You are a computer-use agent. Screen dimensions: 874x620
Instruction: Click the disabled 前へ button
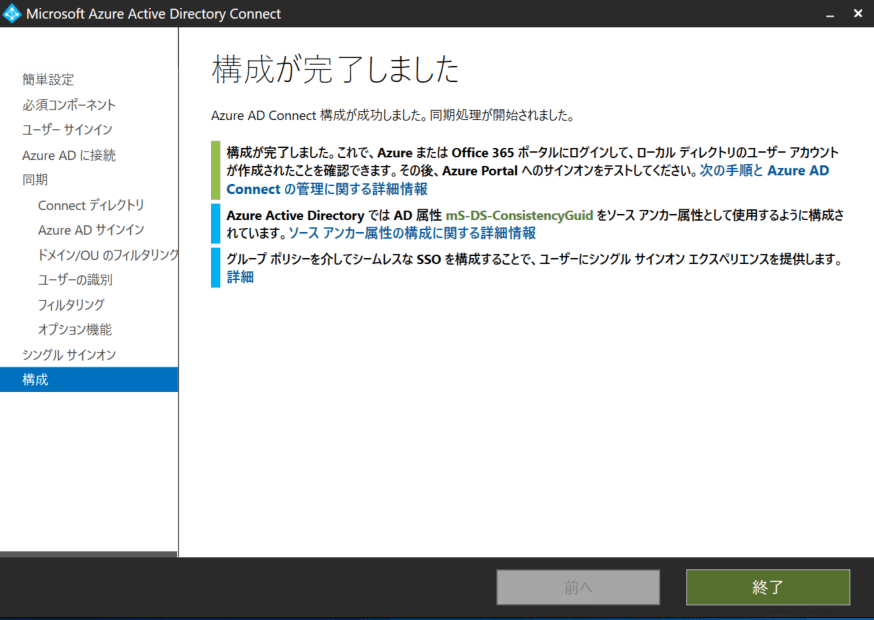pyautogui.click(x=578, y=587)
